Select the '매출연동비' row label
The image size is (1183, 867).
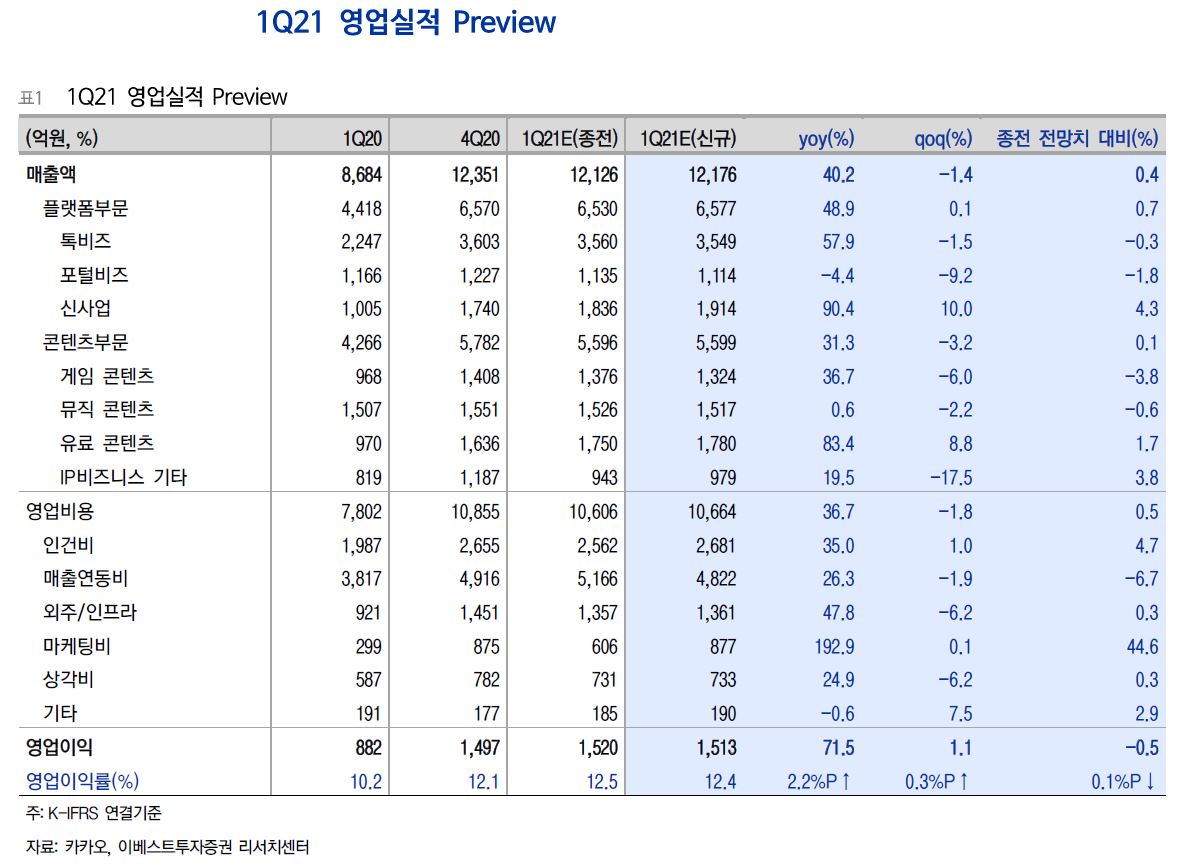85,579
